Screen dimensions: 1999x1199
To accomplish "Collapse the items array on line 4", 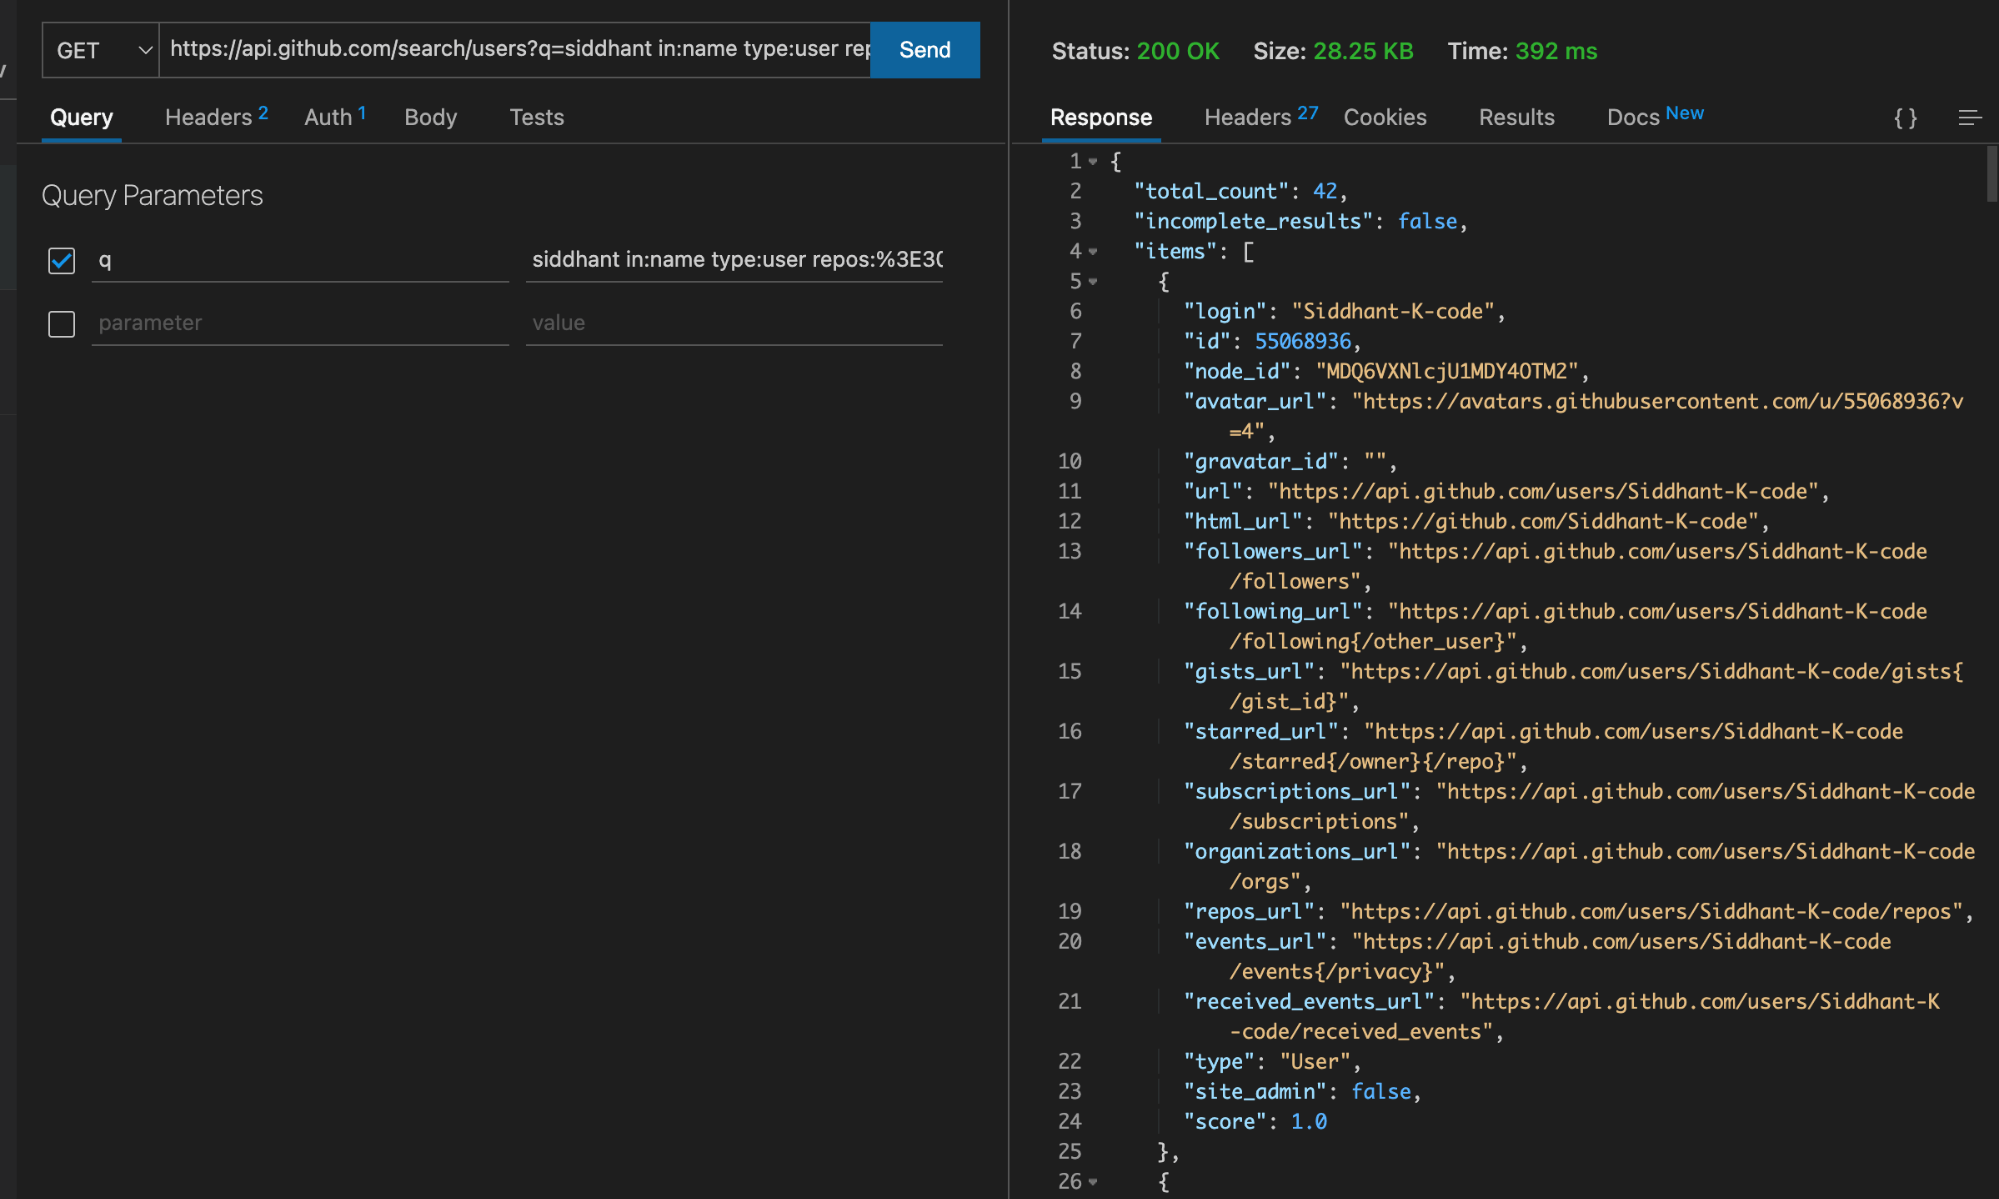I will click(x=1092, y=251).
